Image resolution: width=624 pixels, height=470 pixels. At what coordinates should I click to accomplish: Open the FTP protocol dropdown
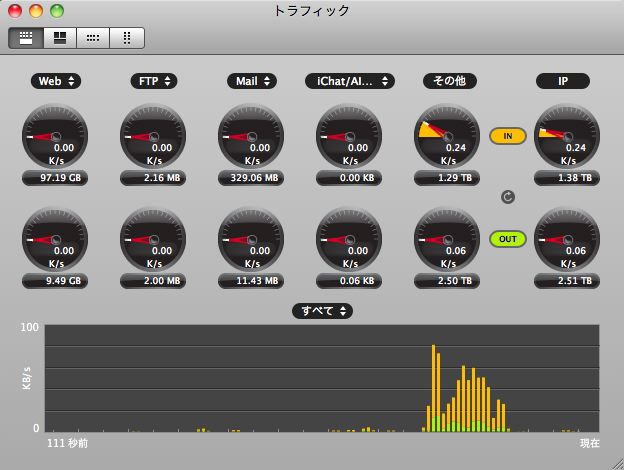click(x=153, y=81)
